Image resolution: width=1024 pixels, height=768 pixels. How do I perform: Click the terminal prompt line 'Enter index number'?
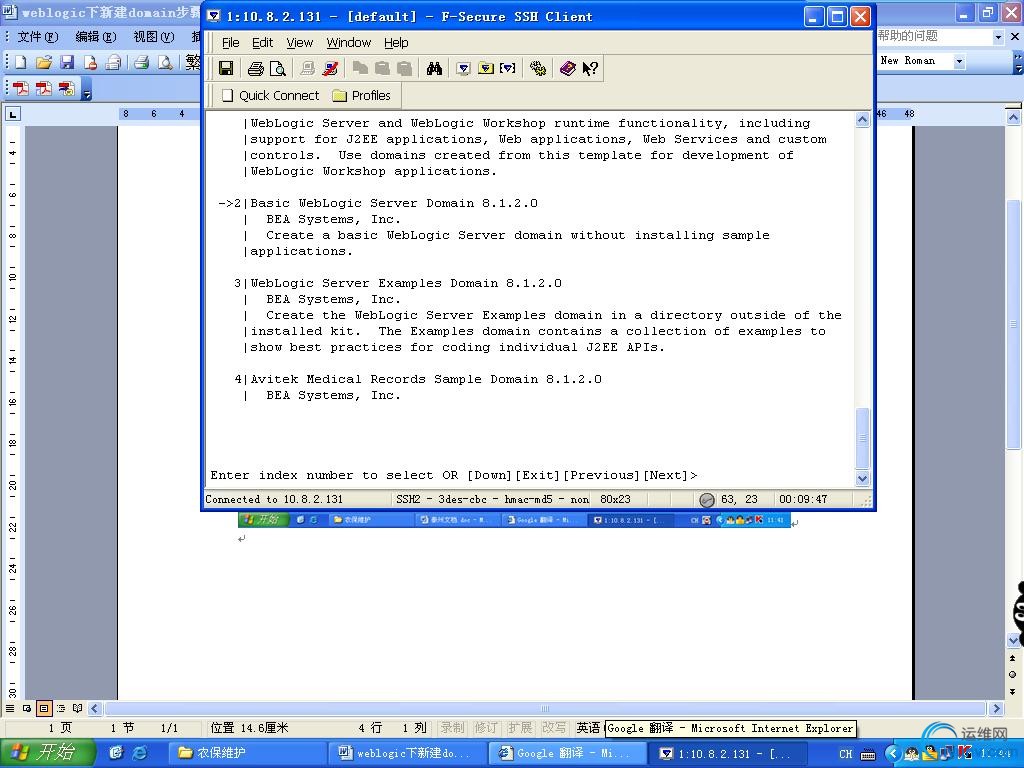454,475
